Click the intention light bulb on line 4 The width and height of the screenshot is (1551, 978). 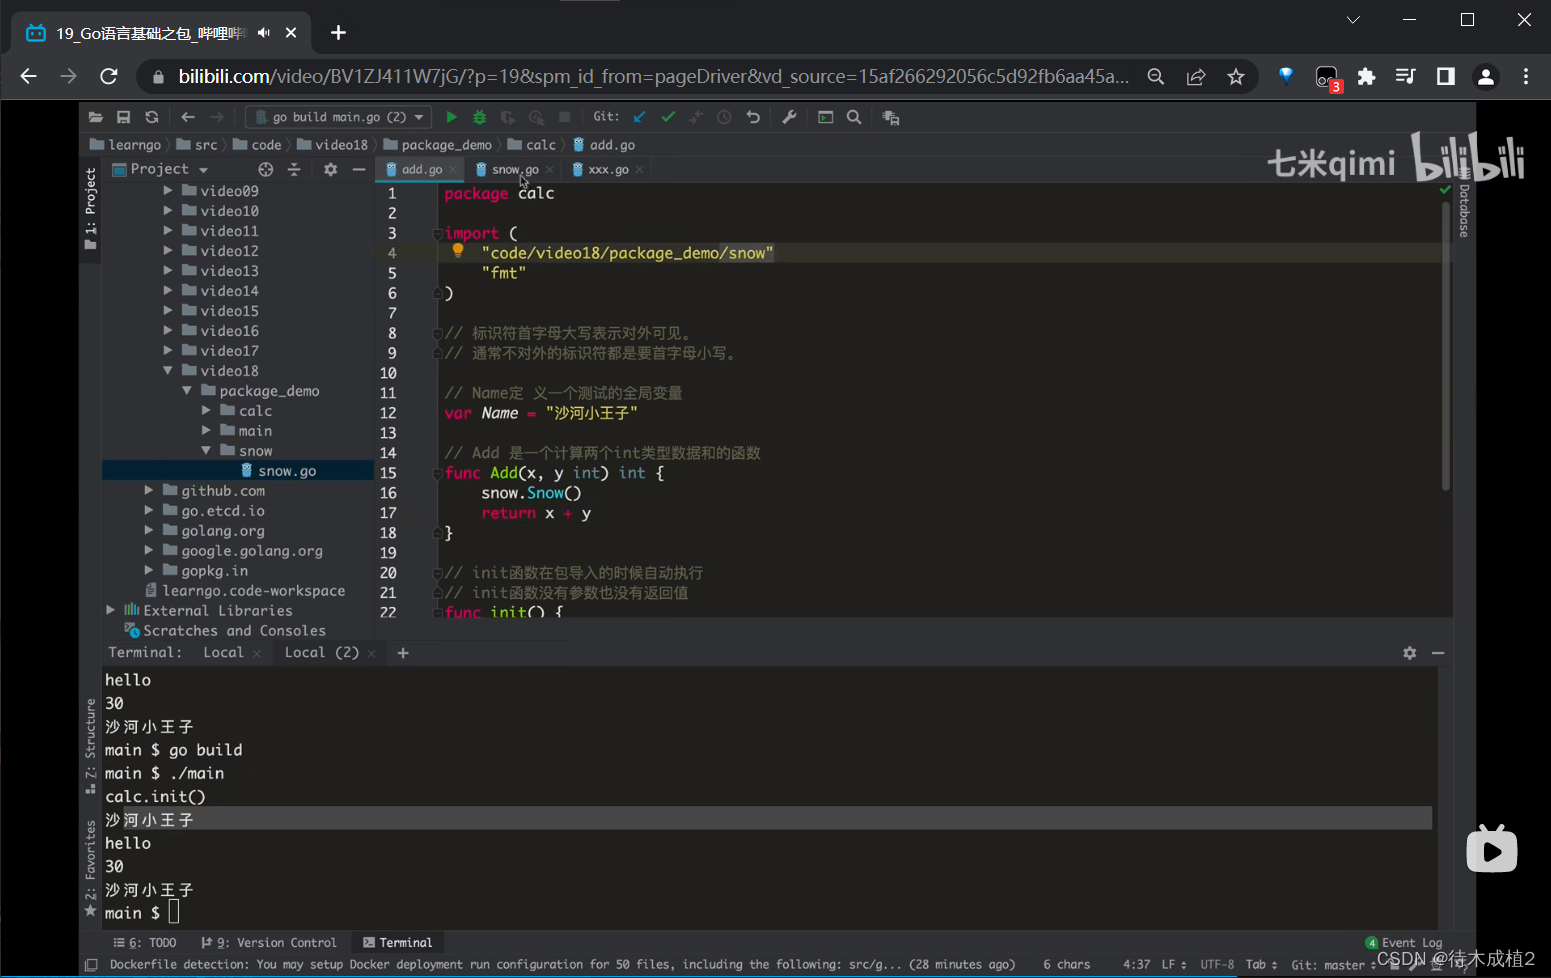[x=458, y=251]
